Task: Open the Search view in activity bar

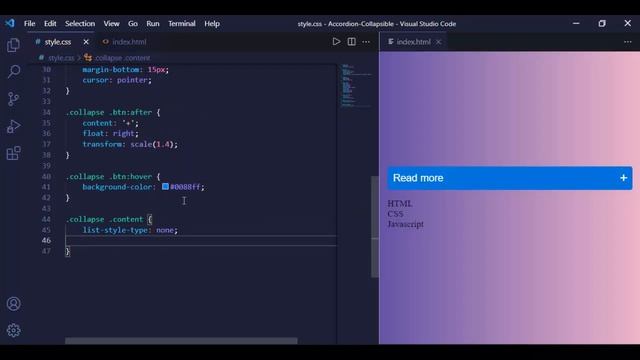Action: click(x=13, y=71)
